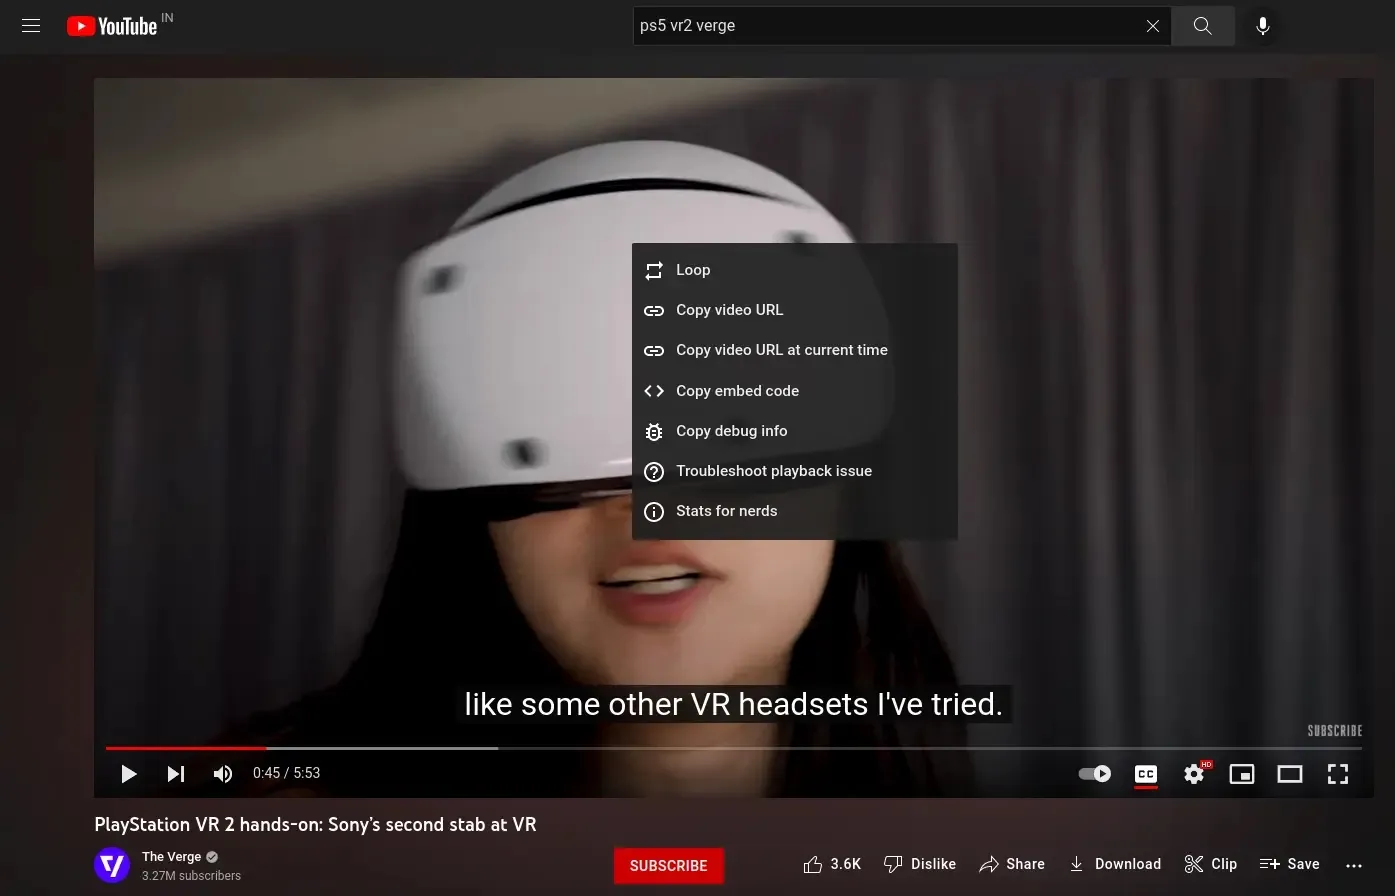Open the more actions ellipsis menu
1395x896 pixels.
pyautogui.click(x=1354, y=865)
